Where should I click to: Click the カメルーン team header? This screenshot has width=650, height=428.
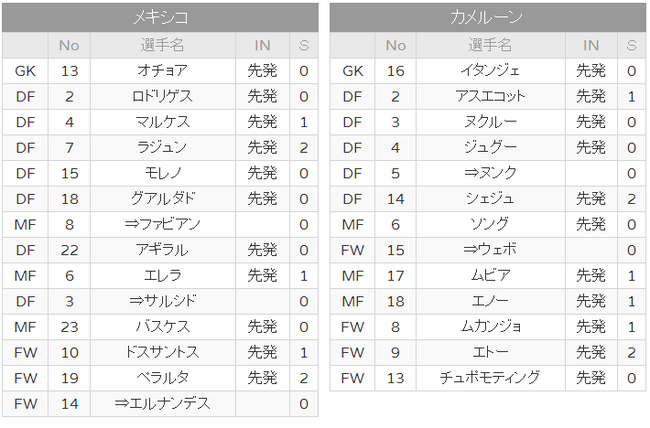point(488,17)
